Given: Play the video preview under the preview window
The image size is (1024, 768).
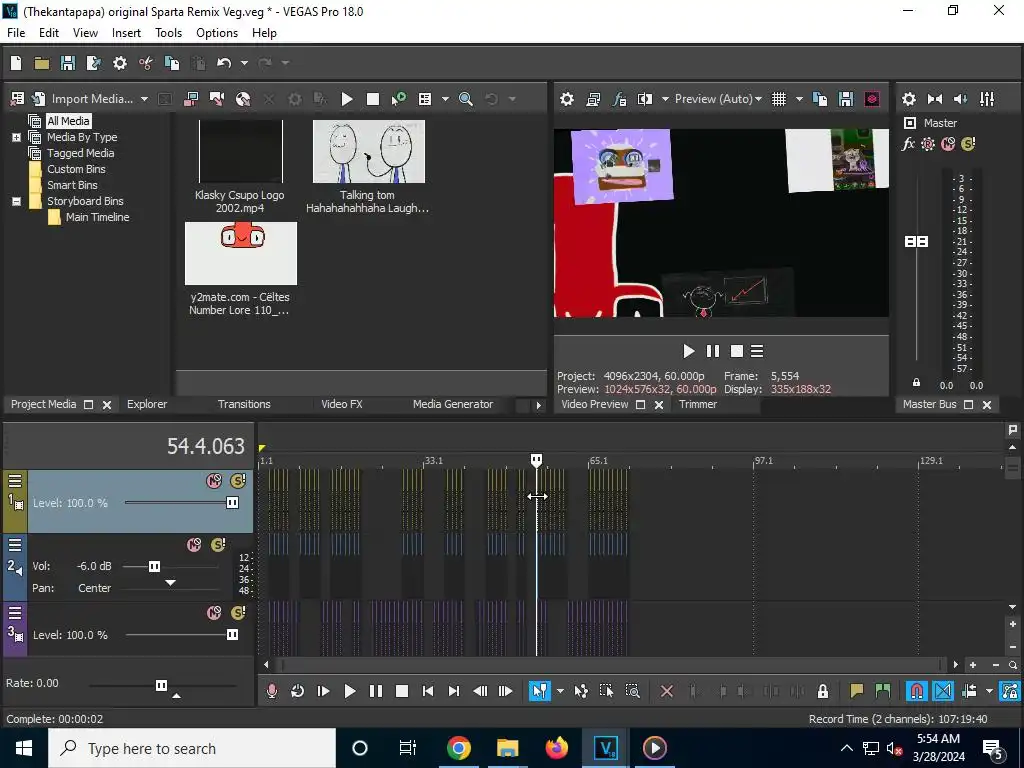Looking at the screenshot, I should click(688, 351).
